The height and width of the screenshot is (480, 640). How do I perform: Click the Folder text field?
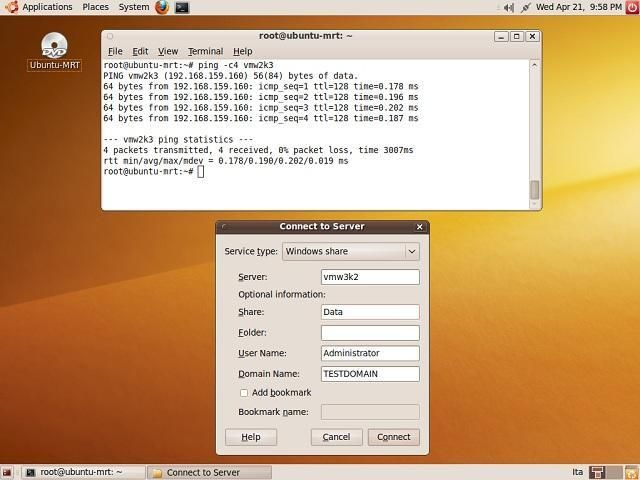(x=369, y=332)
